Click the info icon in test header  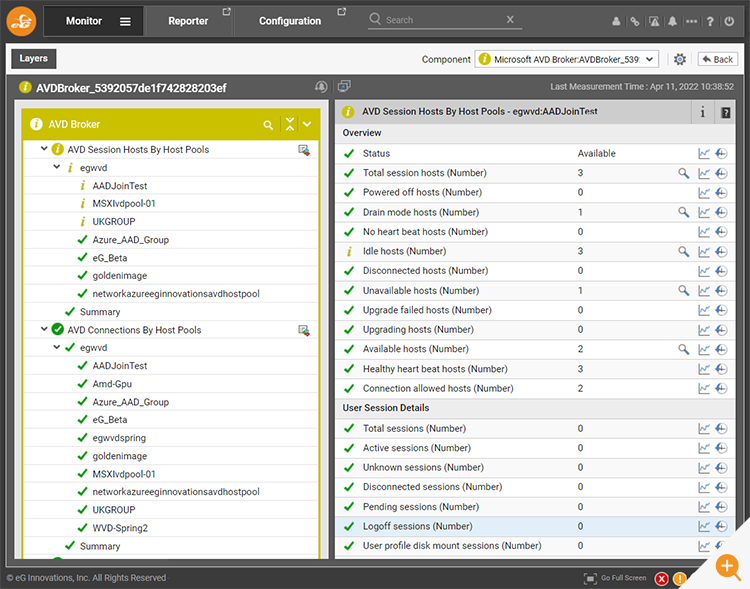pos(702,112)
